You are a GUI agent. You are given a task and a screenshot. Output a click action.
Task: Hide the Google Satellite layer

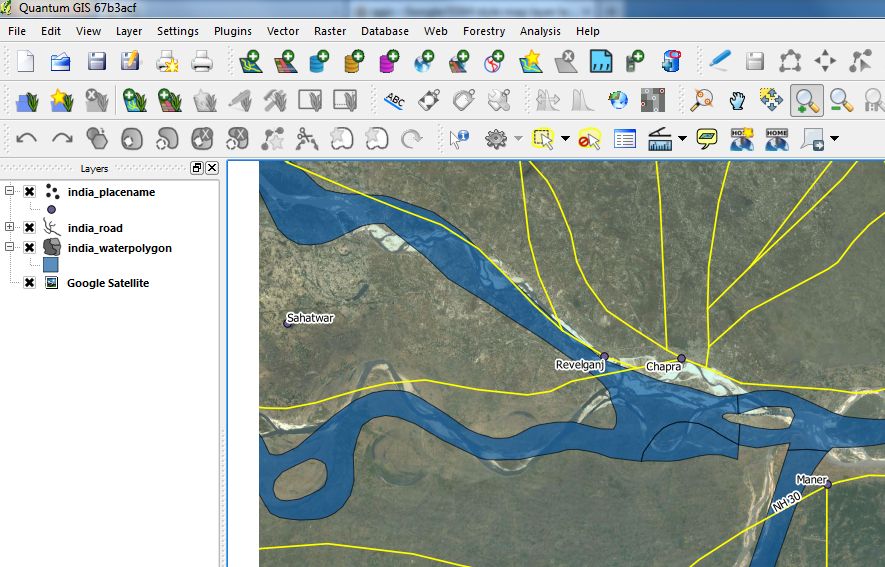[x=30, y=283]
